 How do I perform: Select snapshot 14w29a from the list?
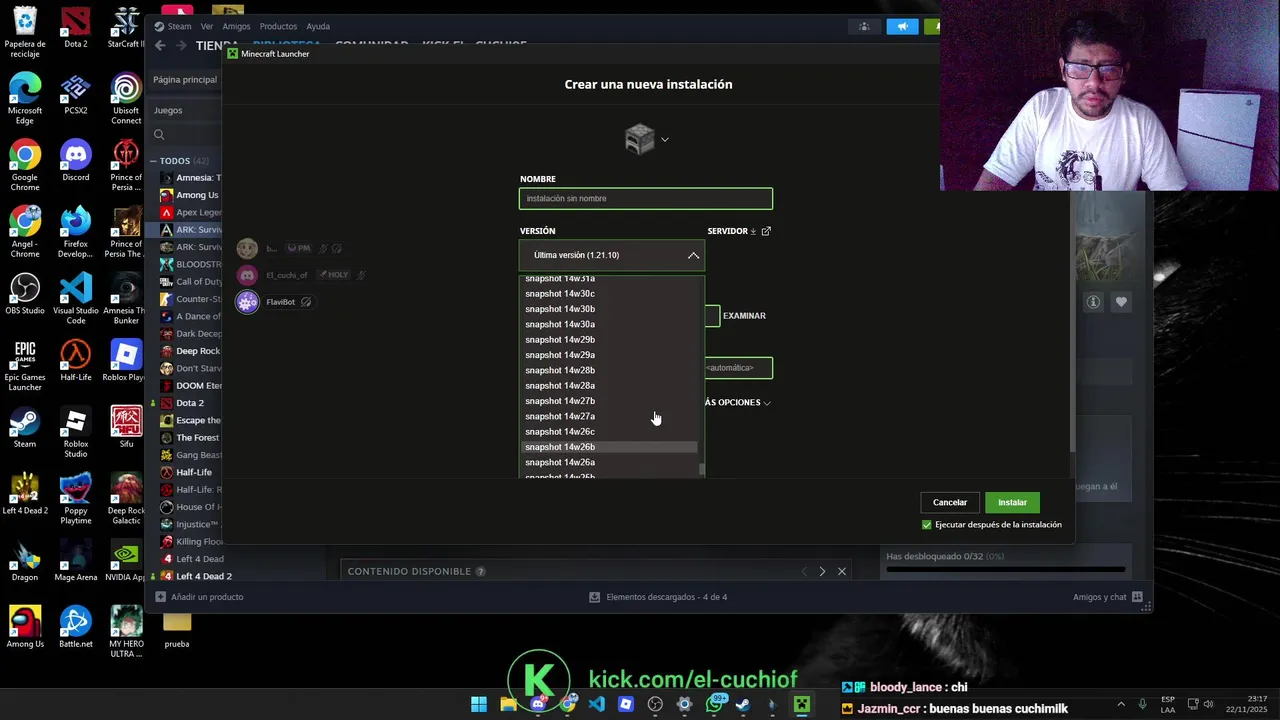[x=608, y=355]
